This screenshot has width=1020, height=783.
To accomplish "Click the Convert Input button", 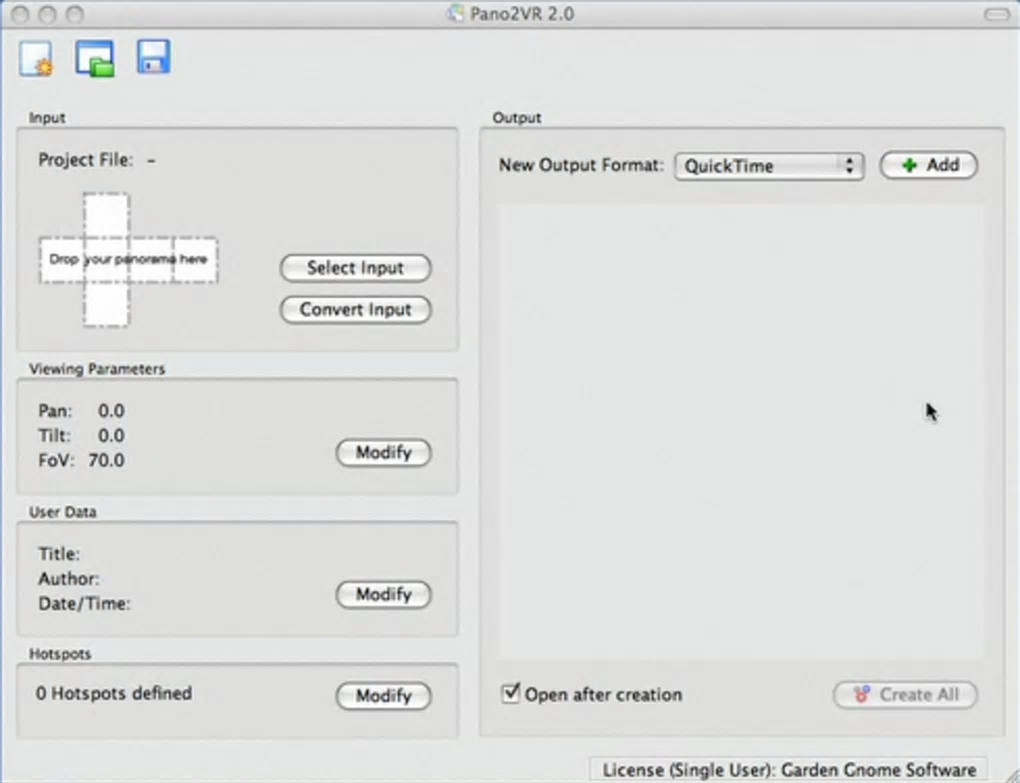I will pos(355,310).
